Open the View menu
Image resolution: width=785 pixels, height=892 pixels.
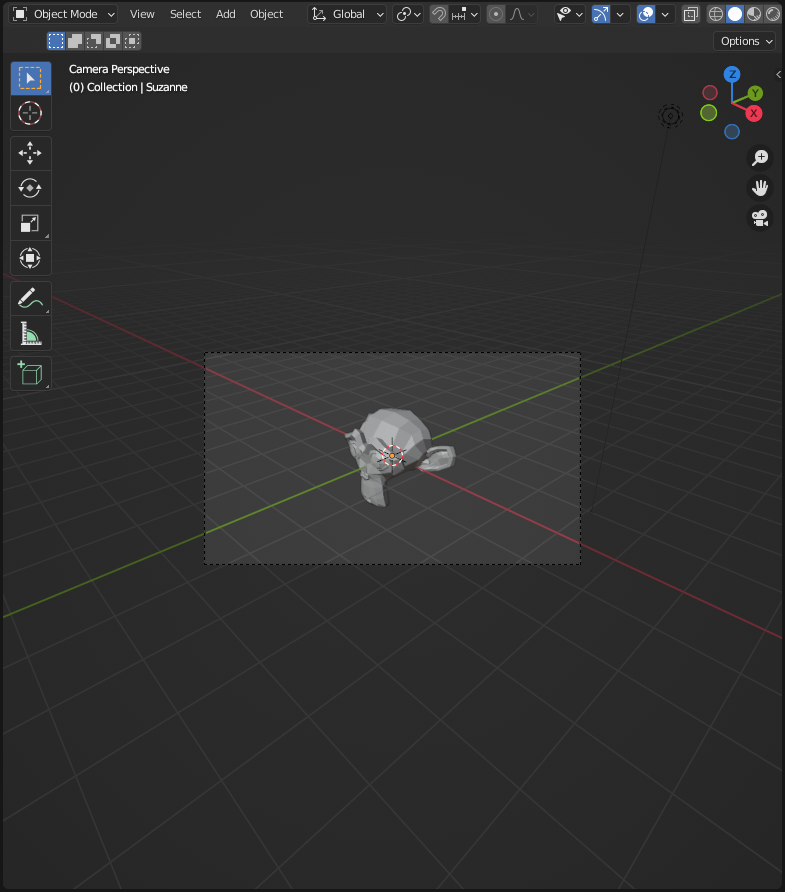[142, 14]
